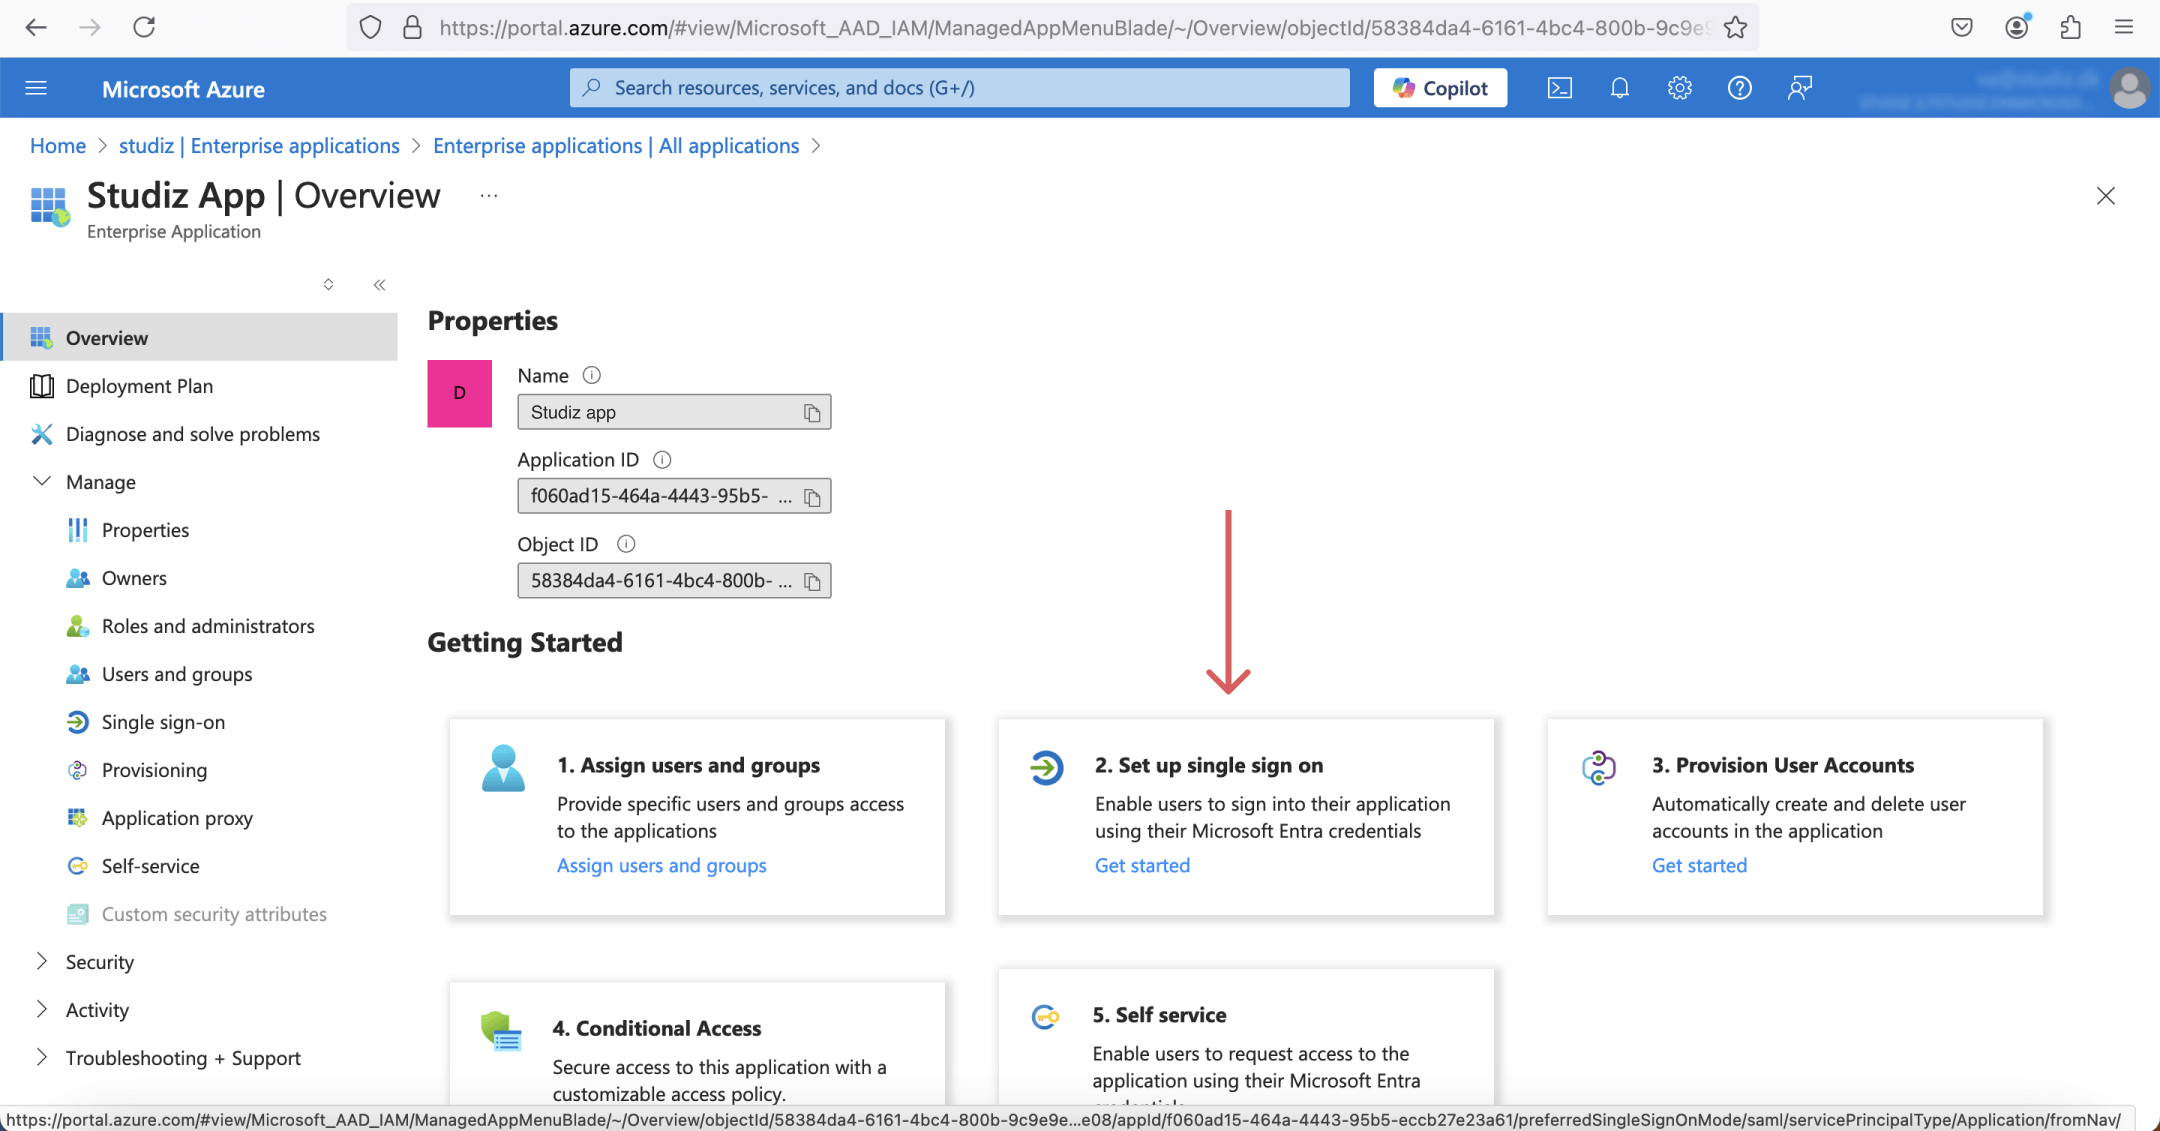Select Overview in the left menu
This screenshot has height=1131, width=2160.
click(200, 337)
